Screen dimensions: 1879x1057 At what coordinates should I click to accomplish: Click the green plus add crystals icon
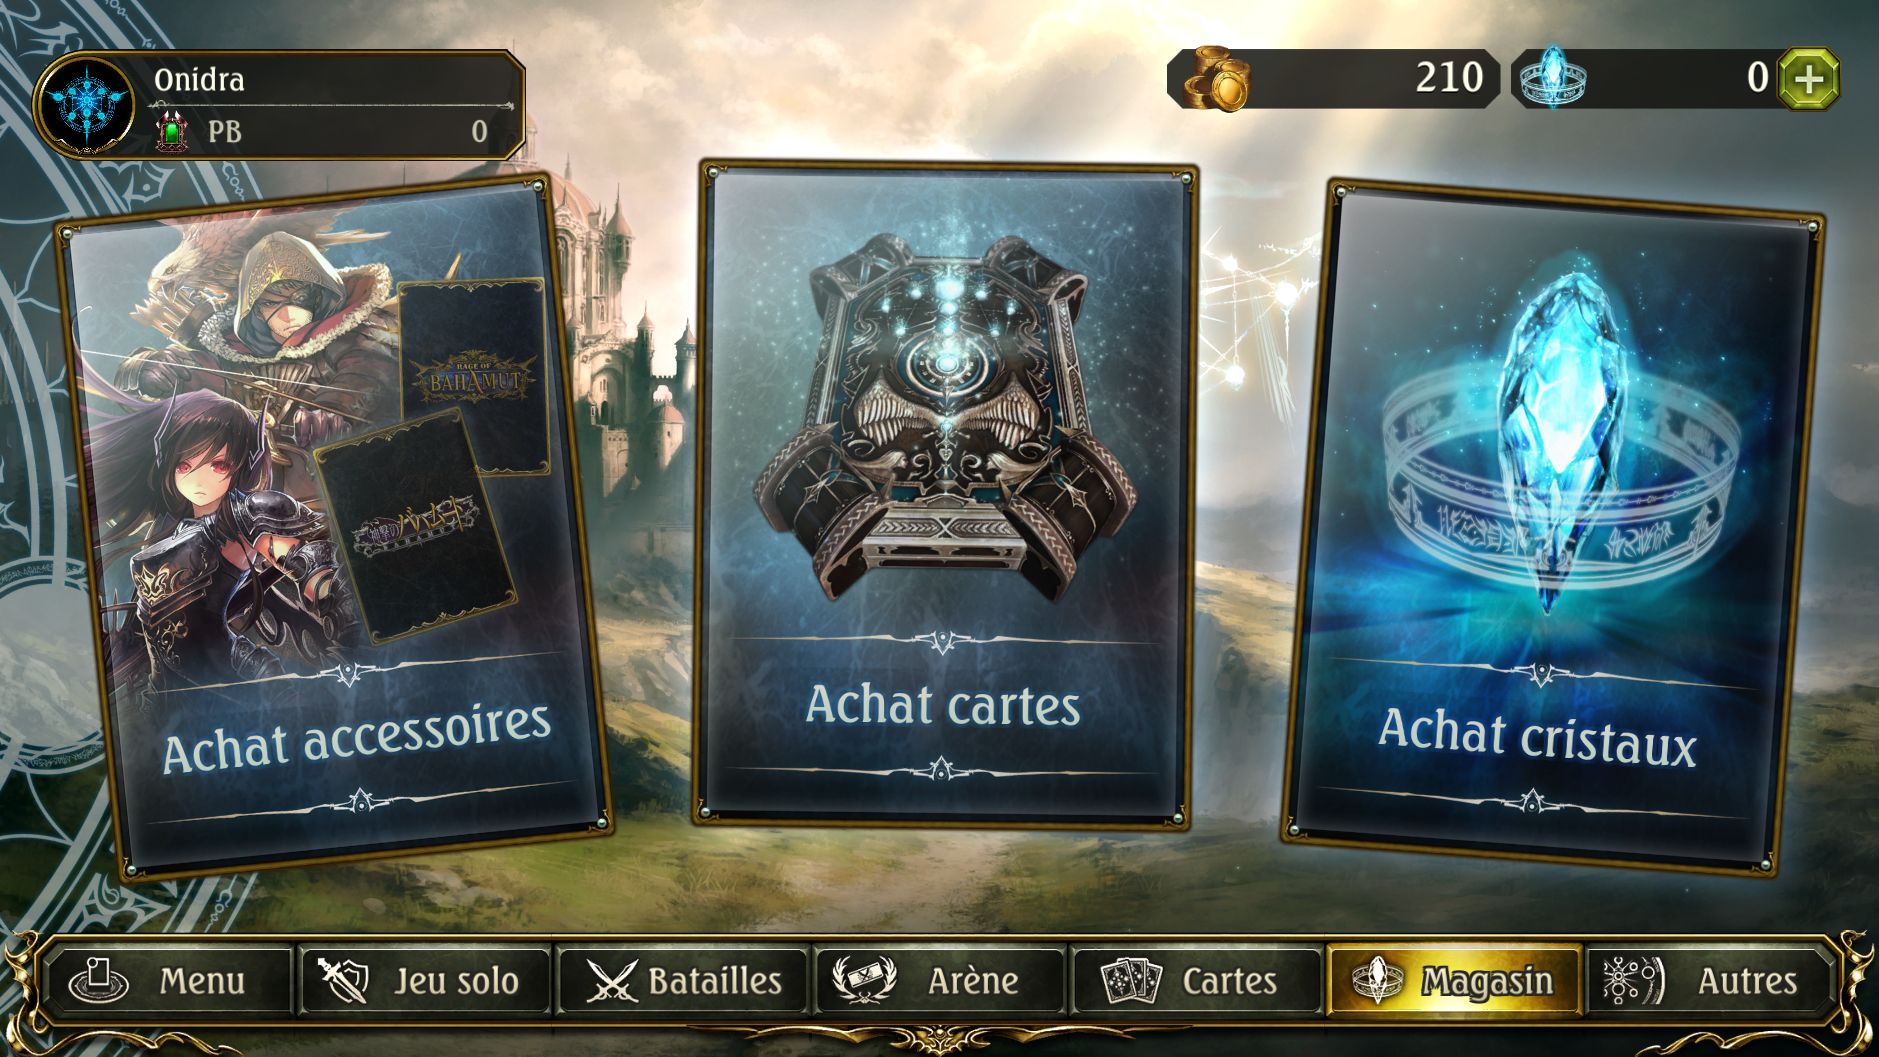pyautogui.click(x=1808, y=78)
